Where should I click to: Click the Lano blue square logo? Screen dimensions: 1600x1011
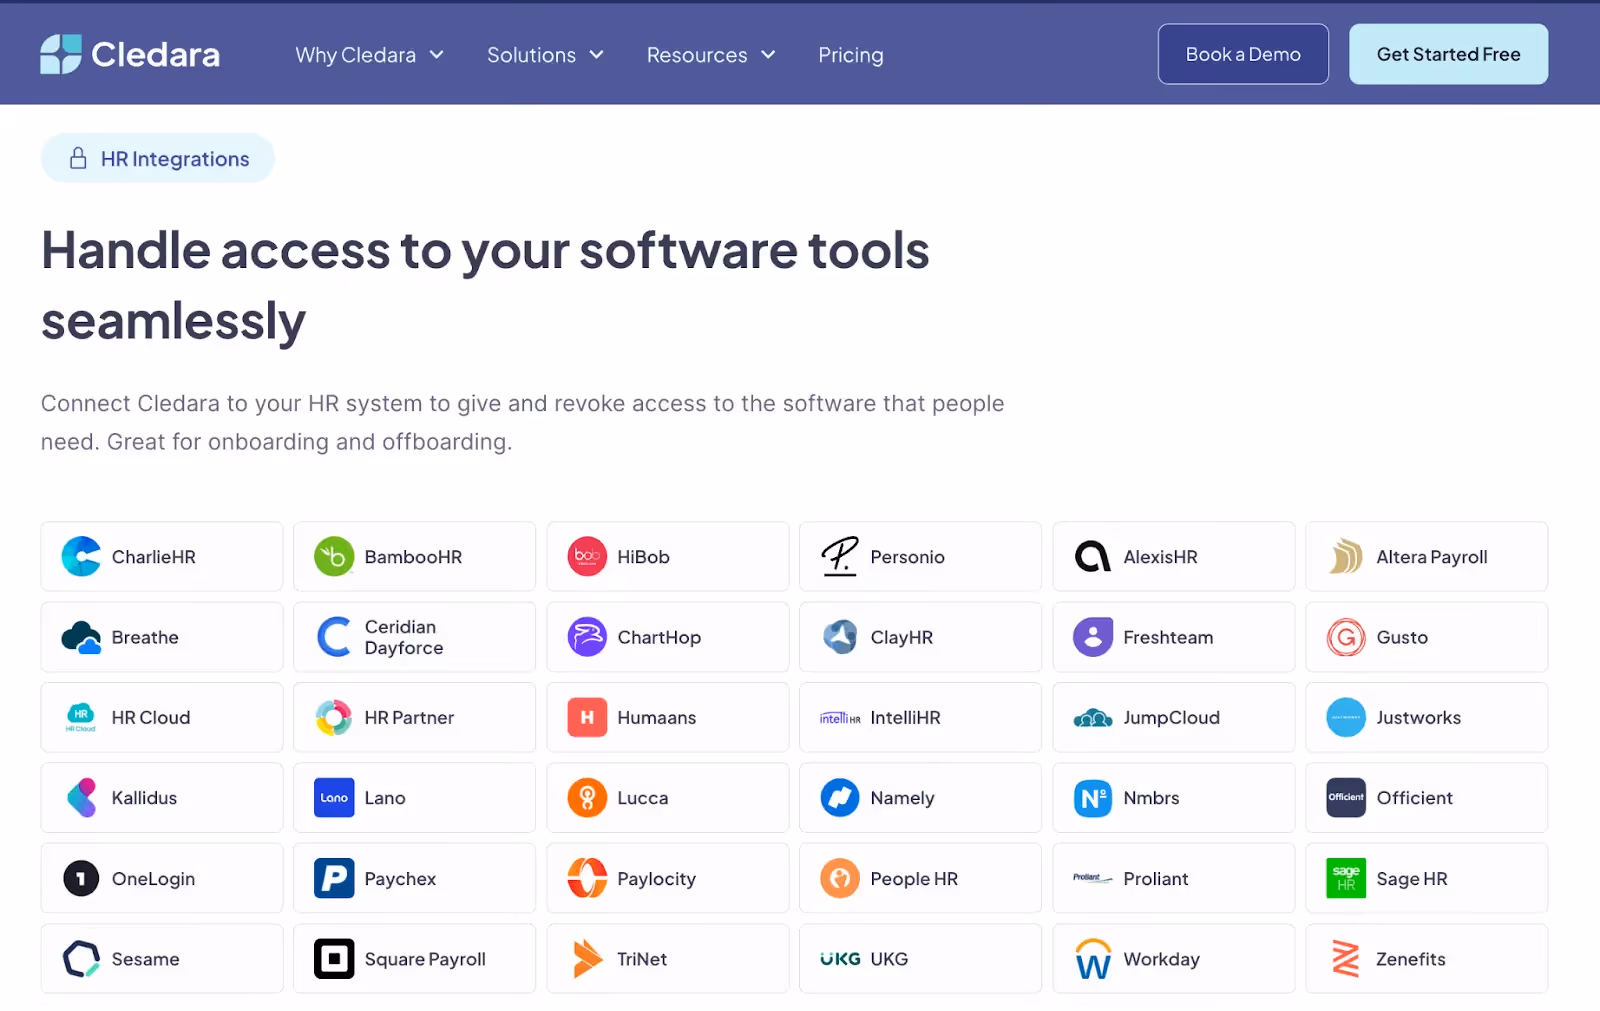pos(334,798)
